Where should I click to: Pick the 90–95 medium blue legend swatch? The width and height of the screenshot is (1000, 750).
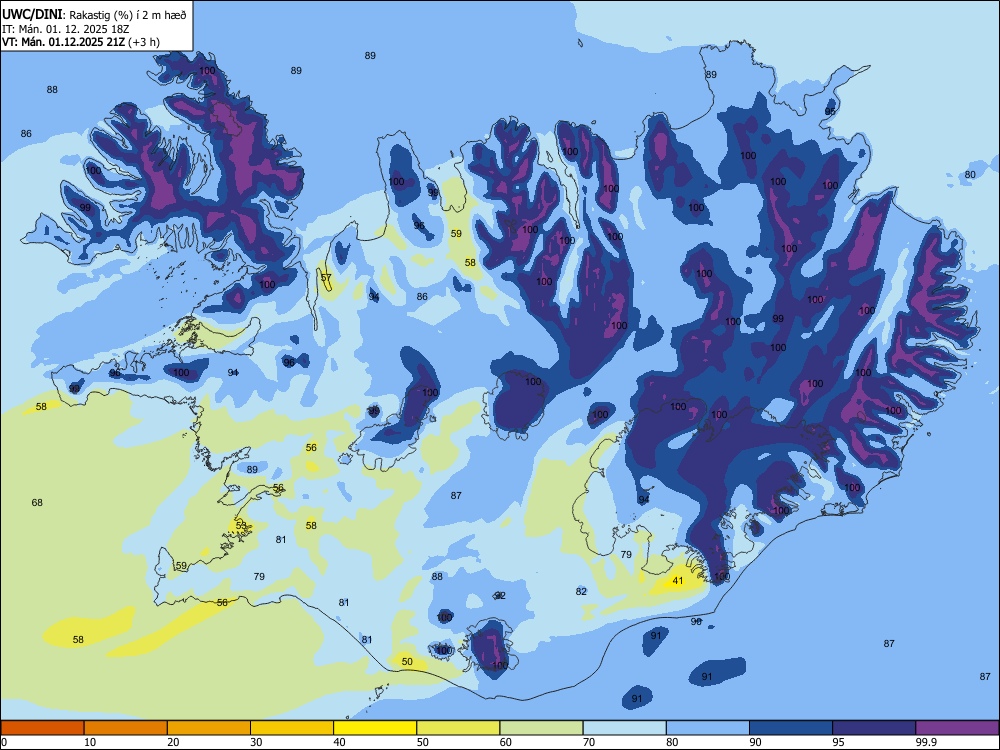tap(791, 728)
